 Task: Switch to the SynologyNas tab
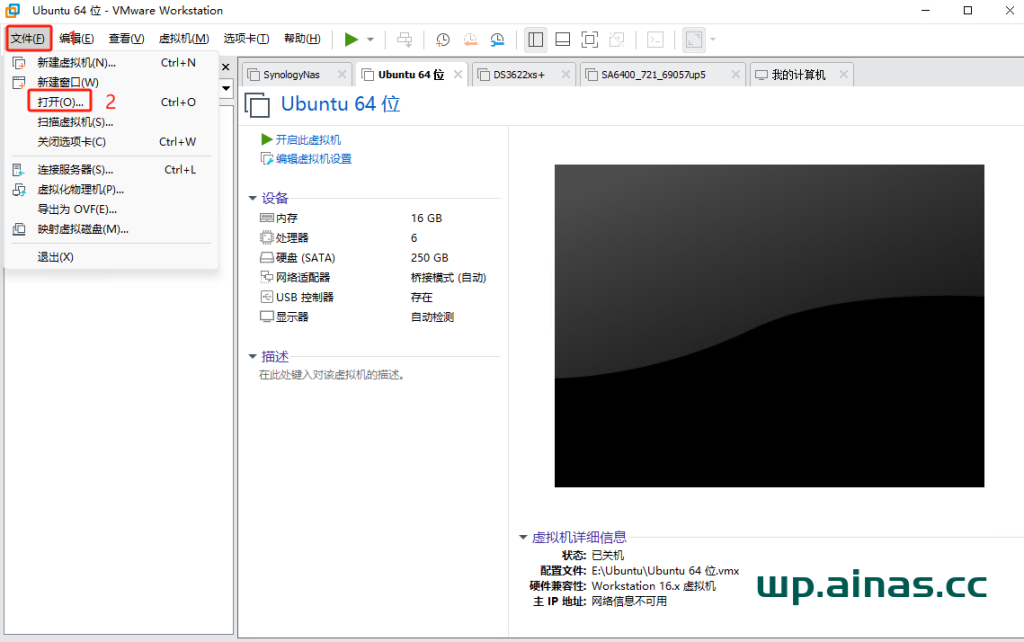point(291,74)
